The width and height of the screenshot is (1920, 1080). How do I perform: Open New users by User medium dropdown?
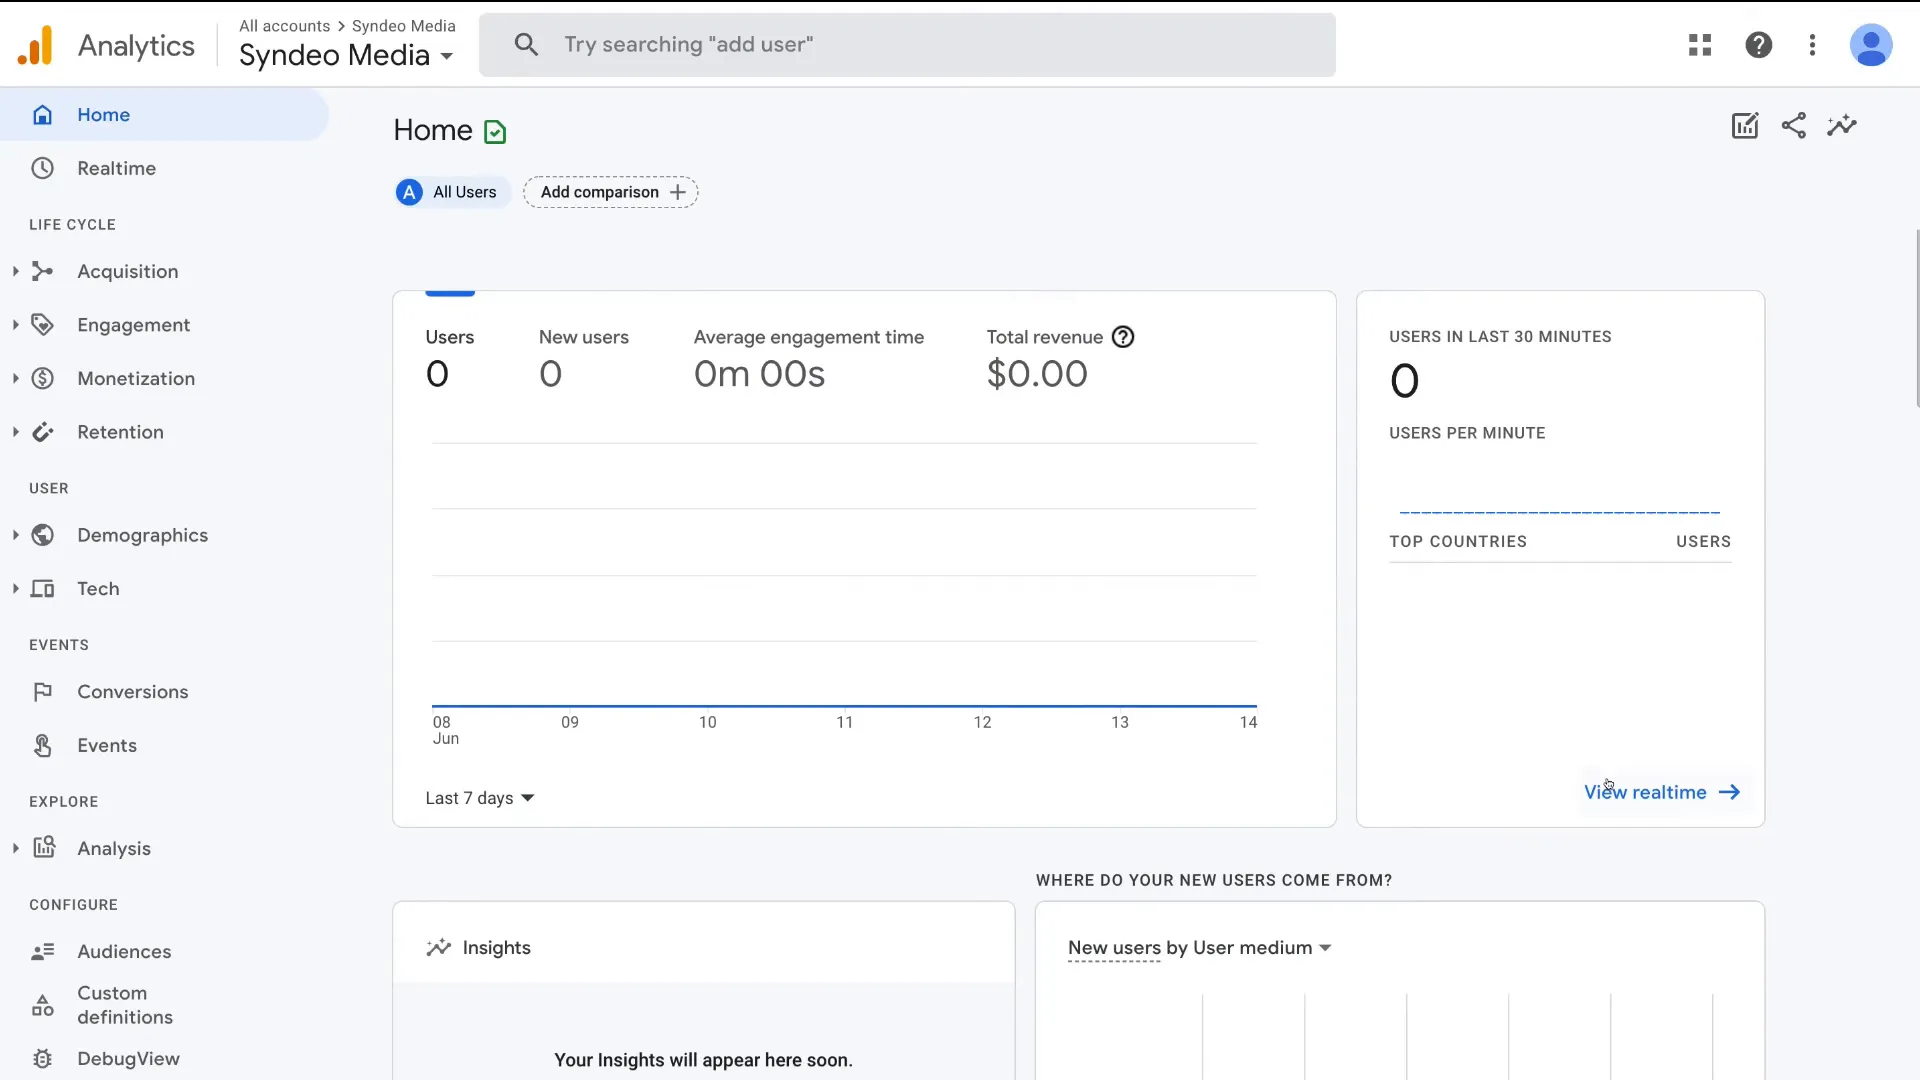click(1199, 948)
